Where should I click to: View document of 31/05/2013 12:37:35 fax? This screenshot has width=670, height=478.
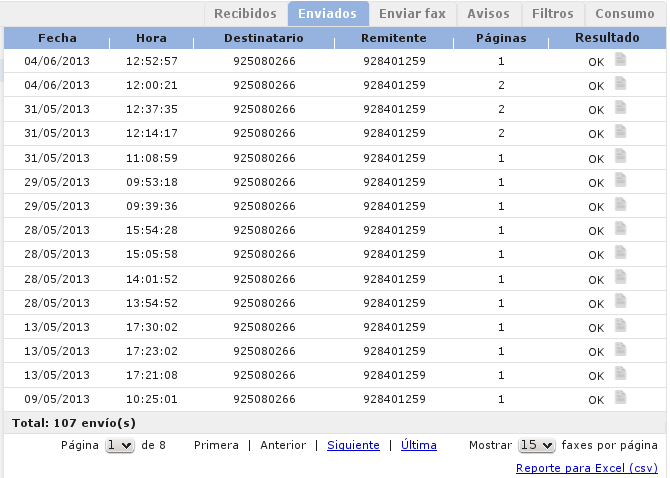click(x=621, y=108)
